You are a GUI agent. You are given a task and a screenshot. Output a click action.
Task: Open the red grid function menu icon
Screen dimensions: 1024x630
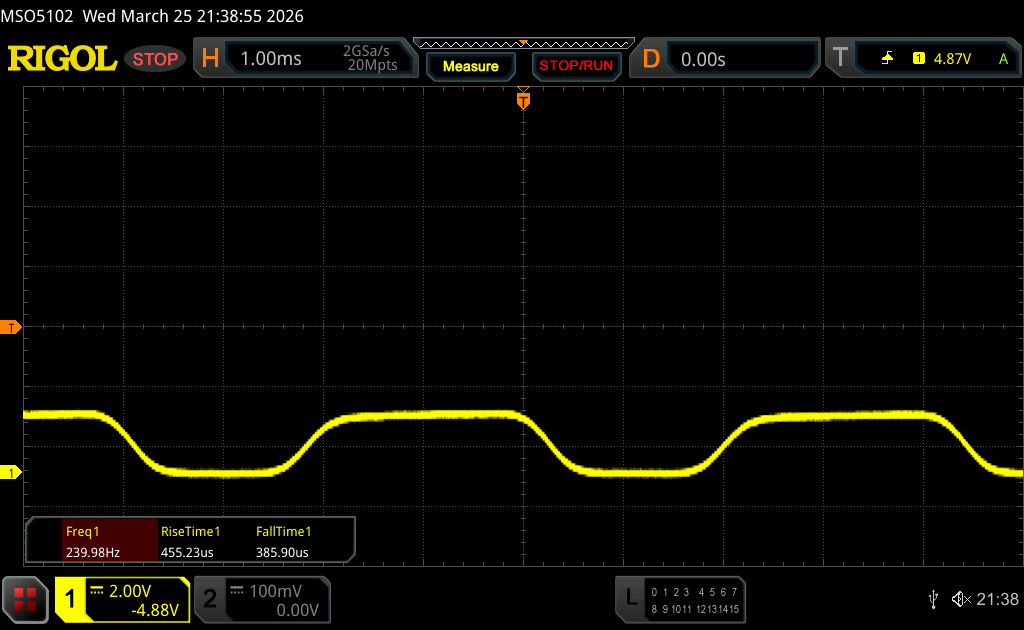pos(25,598)
